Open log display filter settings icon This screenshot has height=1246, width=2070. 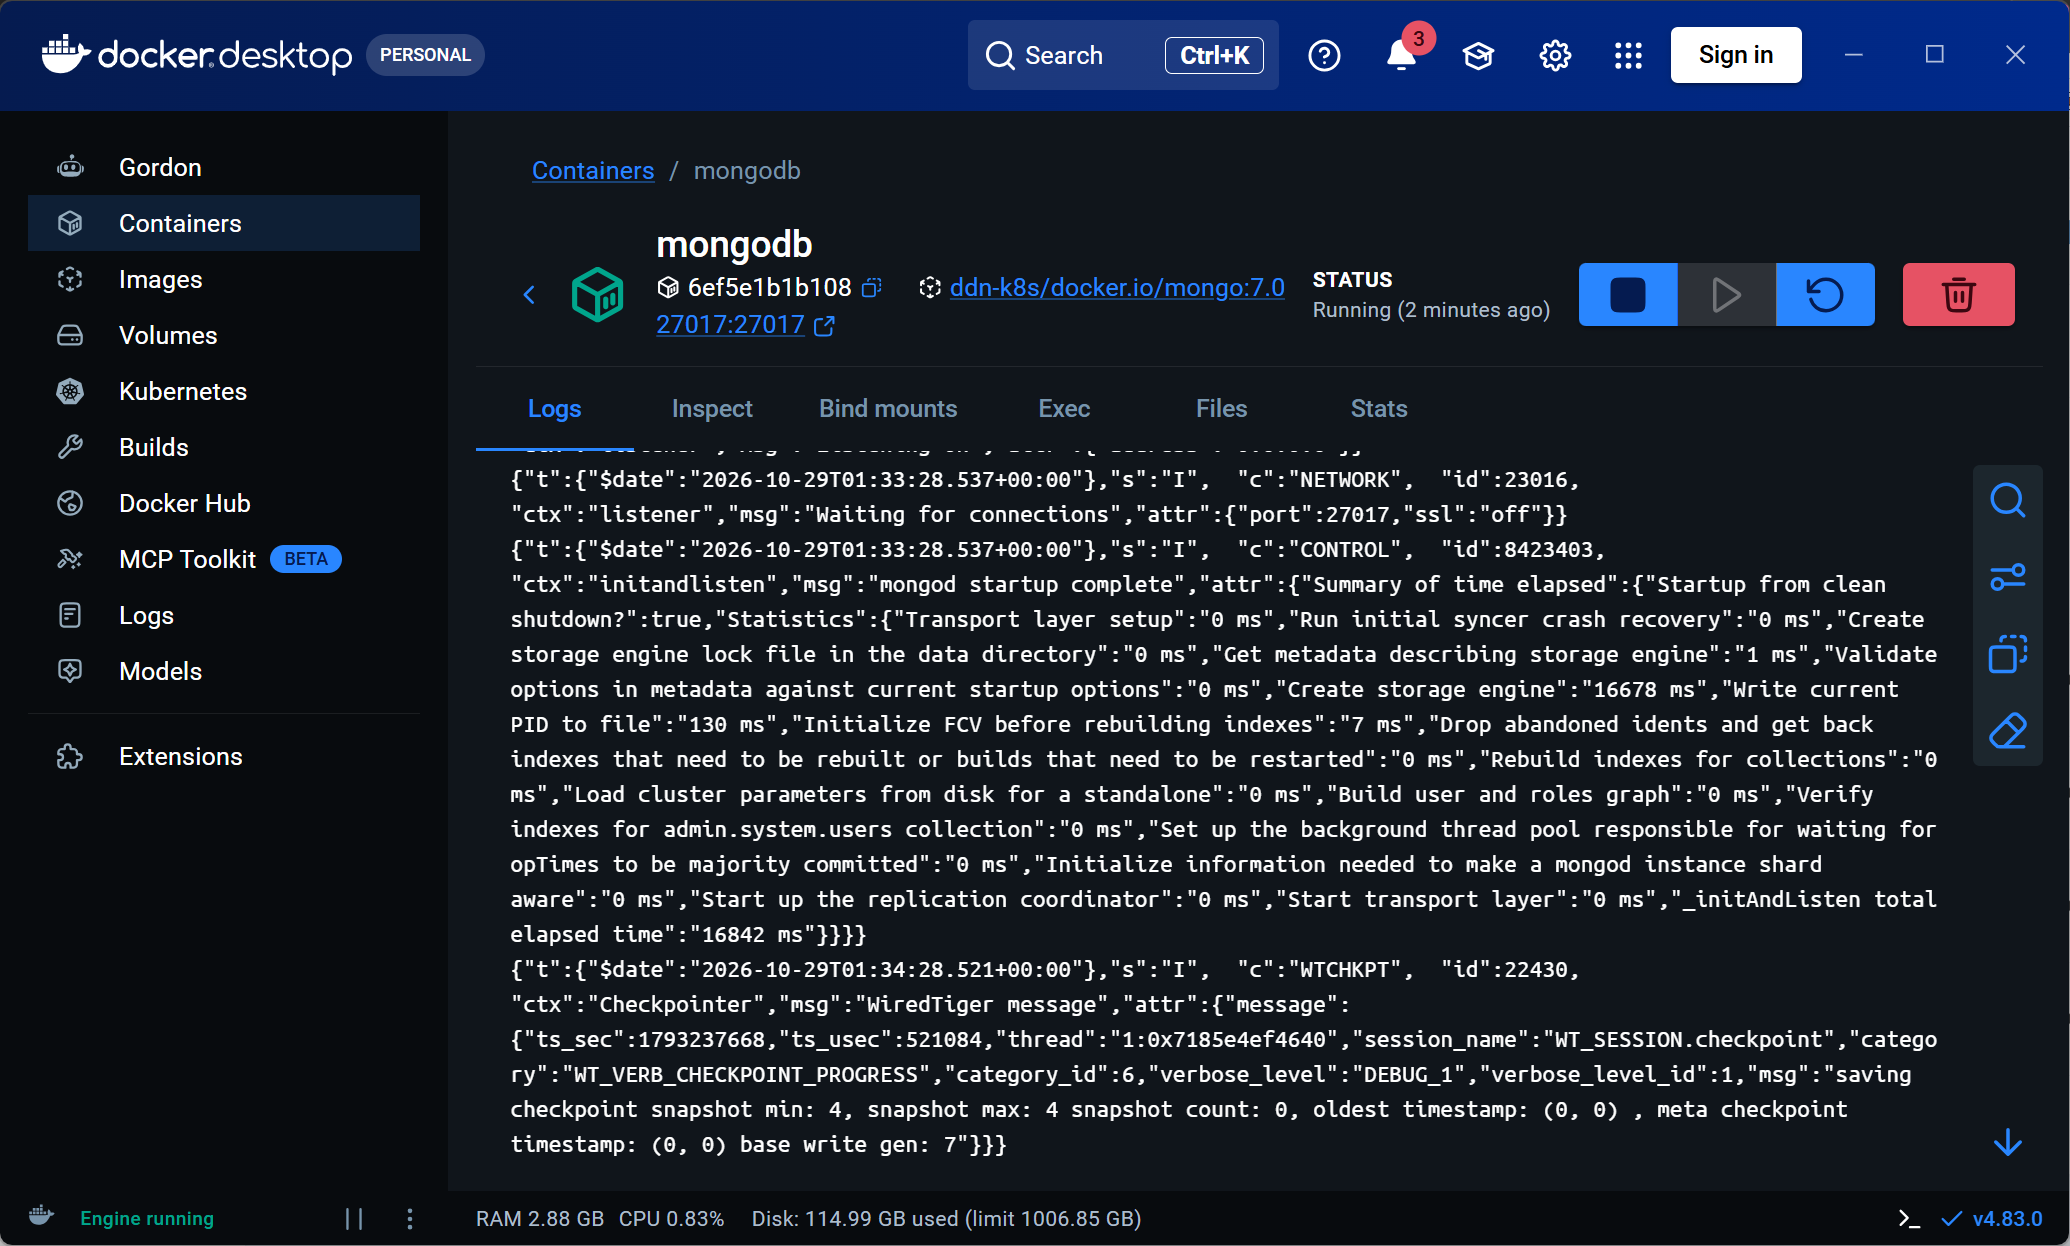[x=2007, y=577]
